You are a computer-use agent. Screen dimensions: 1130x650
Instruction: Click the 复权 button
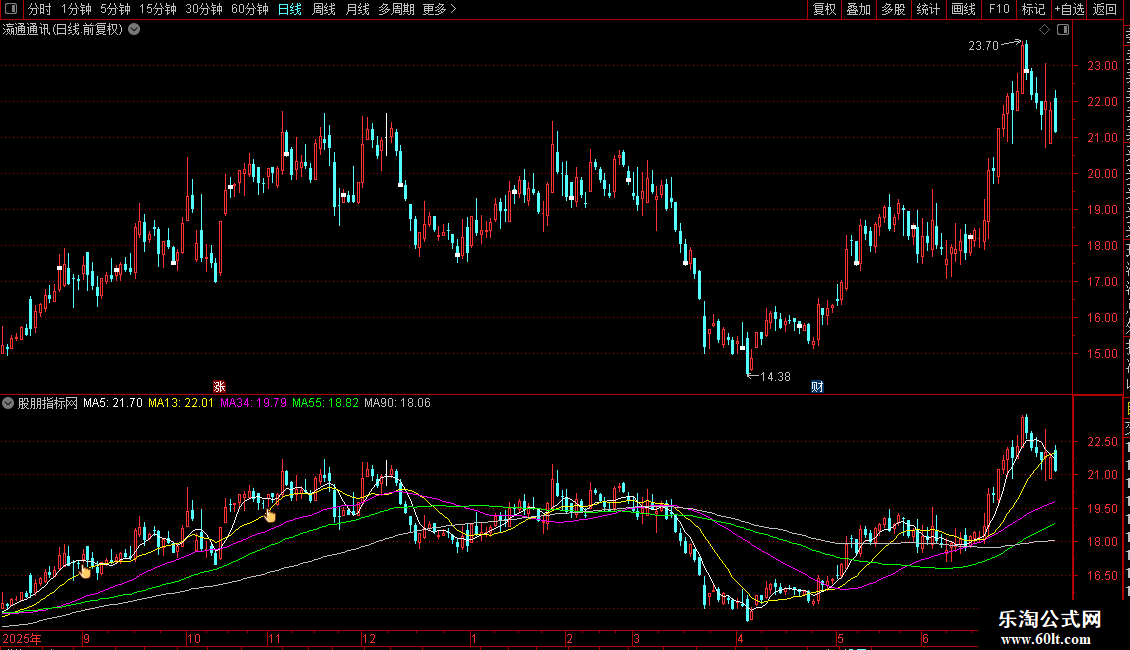click(824, 9)
